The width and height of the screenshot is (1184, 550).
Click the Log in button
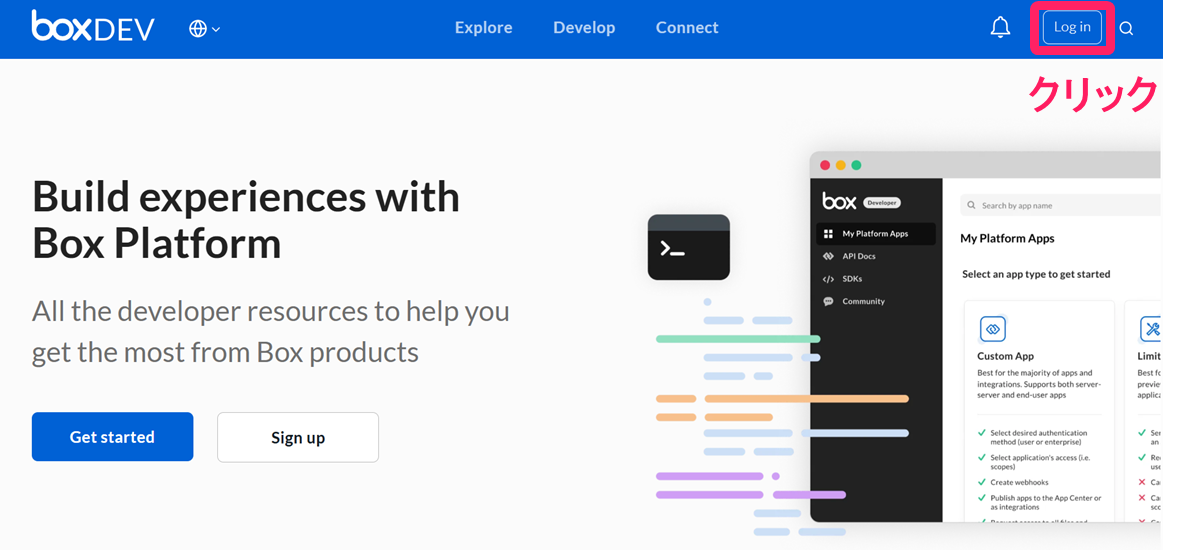pyautogui.click(x=1072, y=28)
